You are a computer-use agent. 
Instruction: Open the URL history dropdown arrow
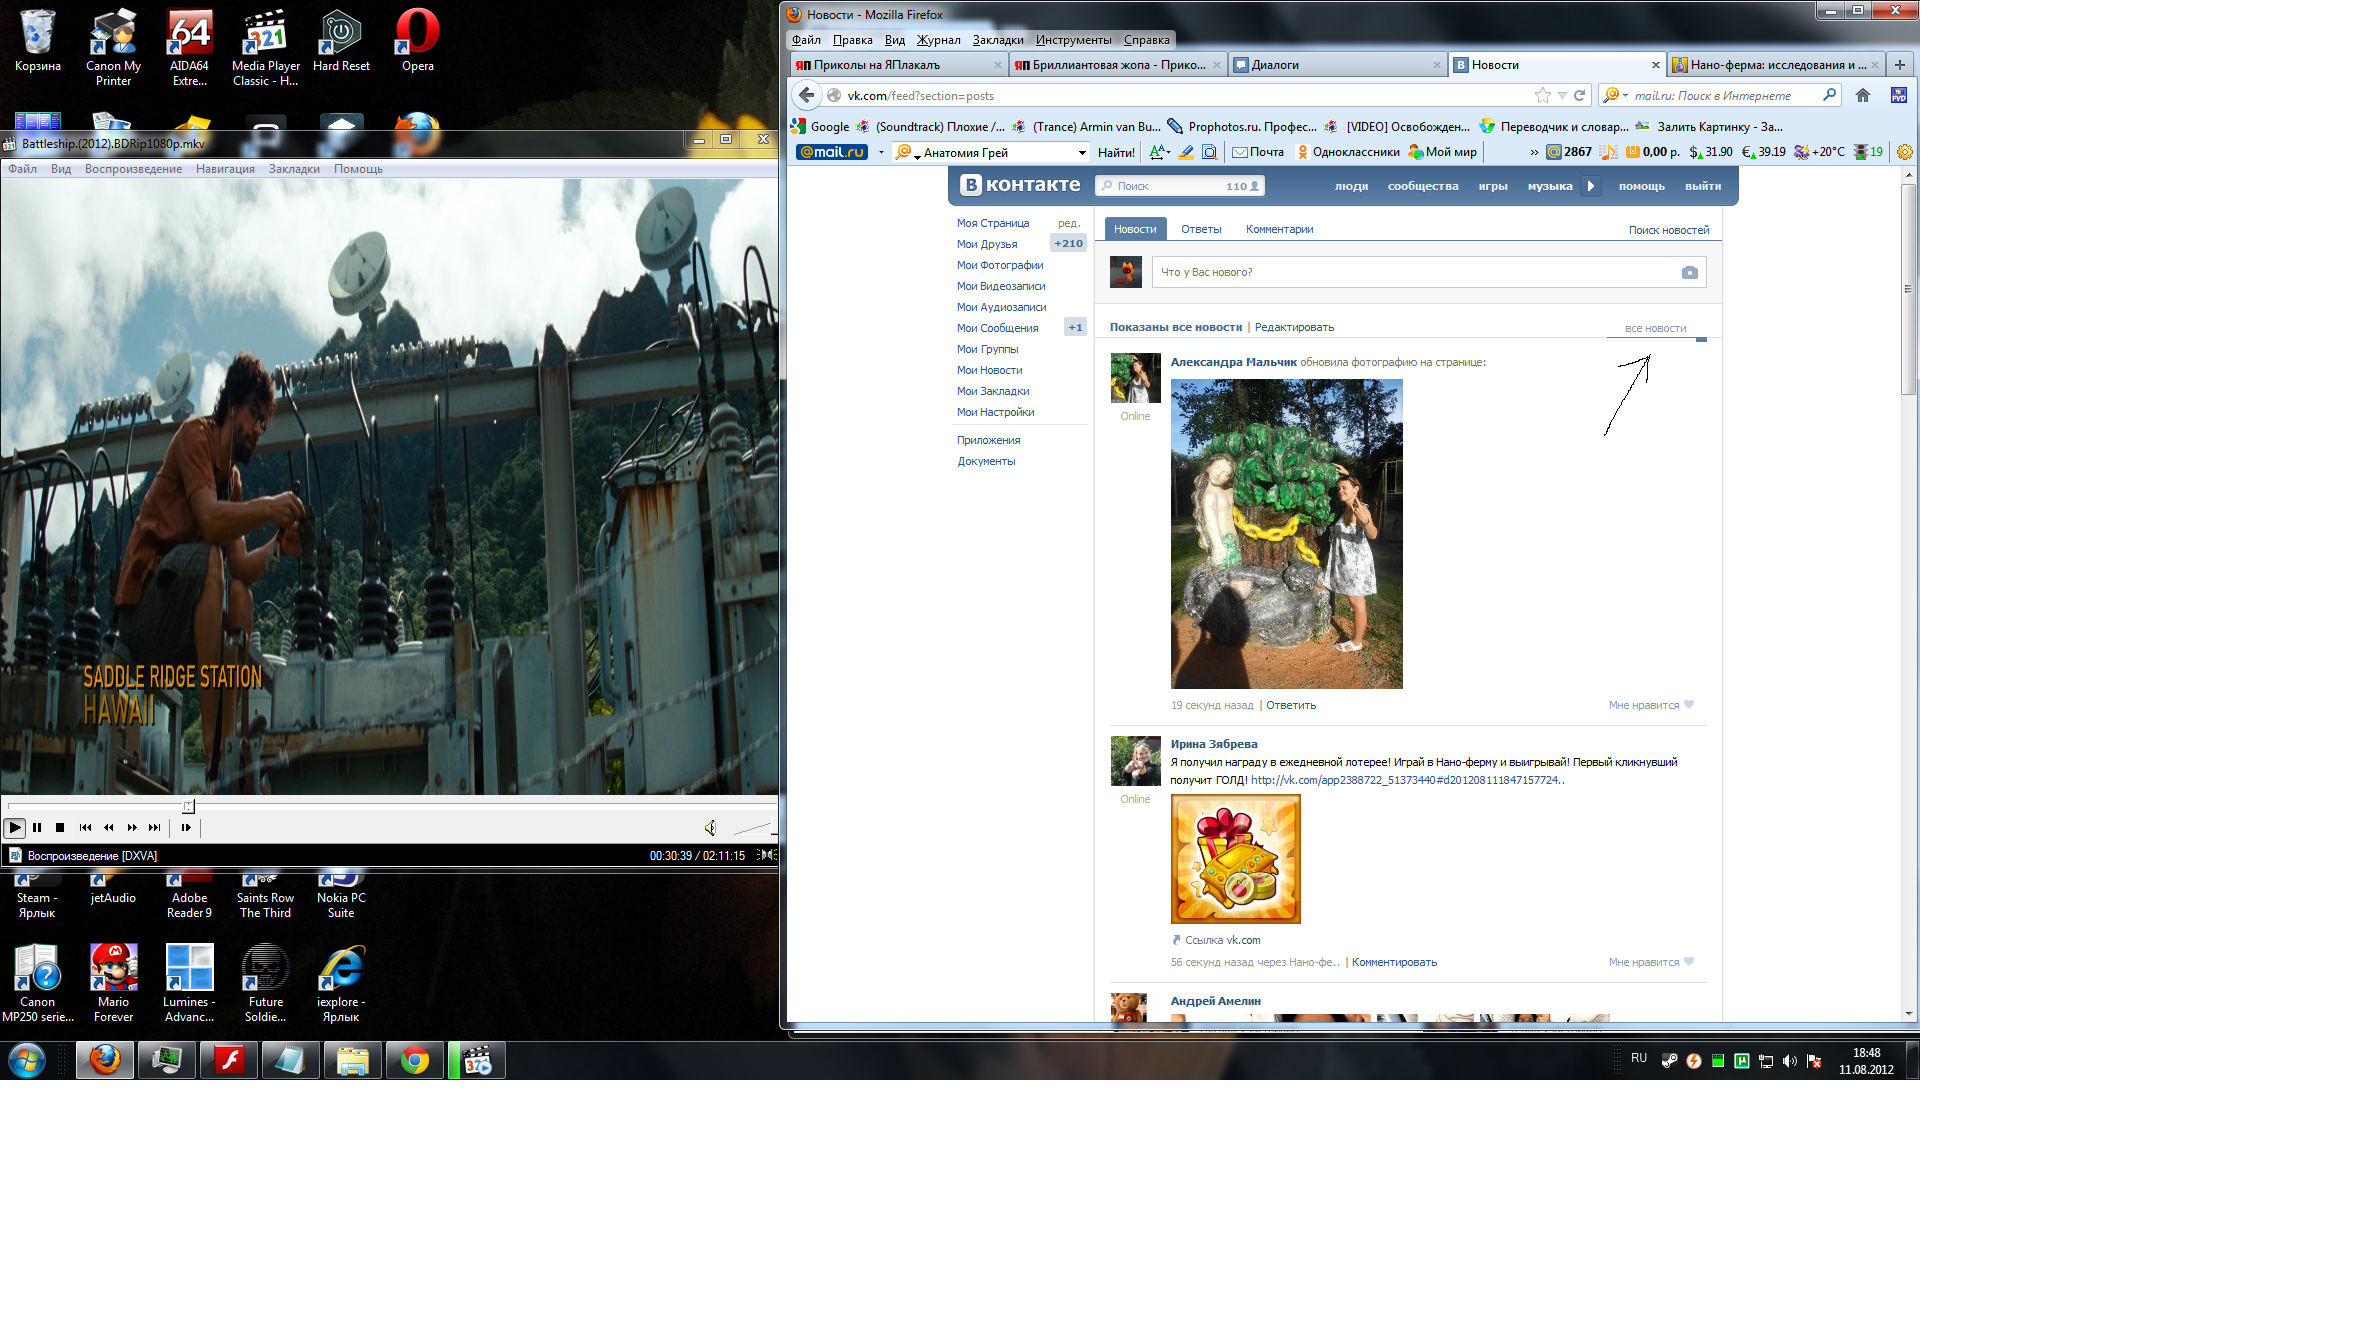tap(1562, 96)
